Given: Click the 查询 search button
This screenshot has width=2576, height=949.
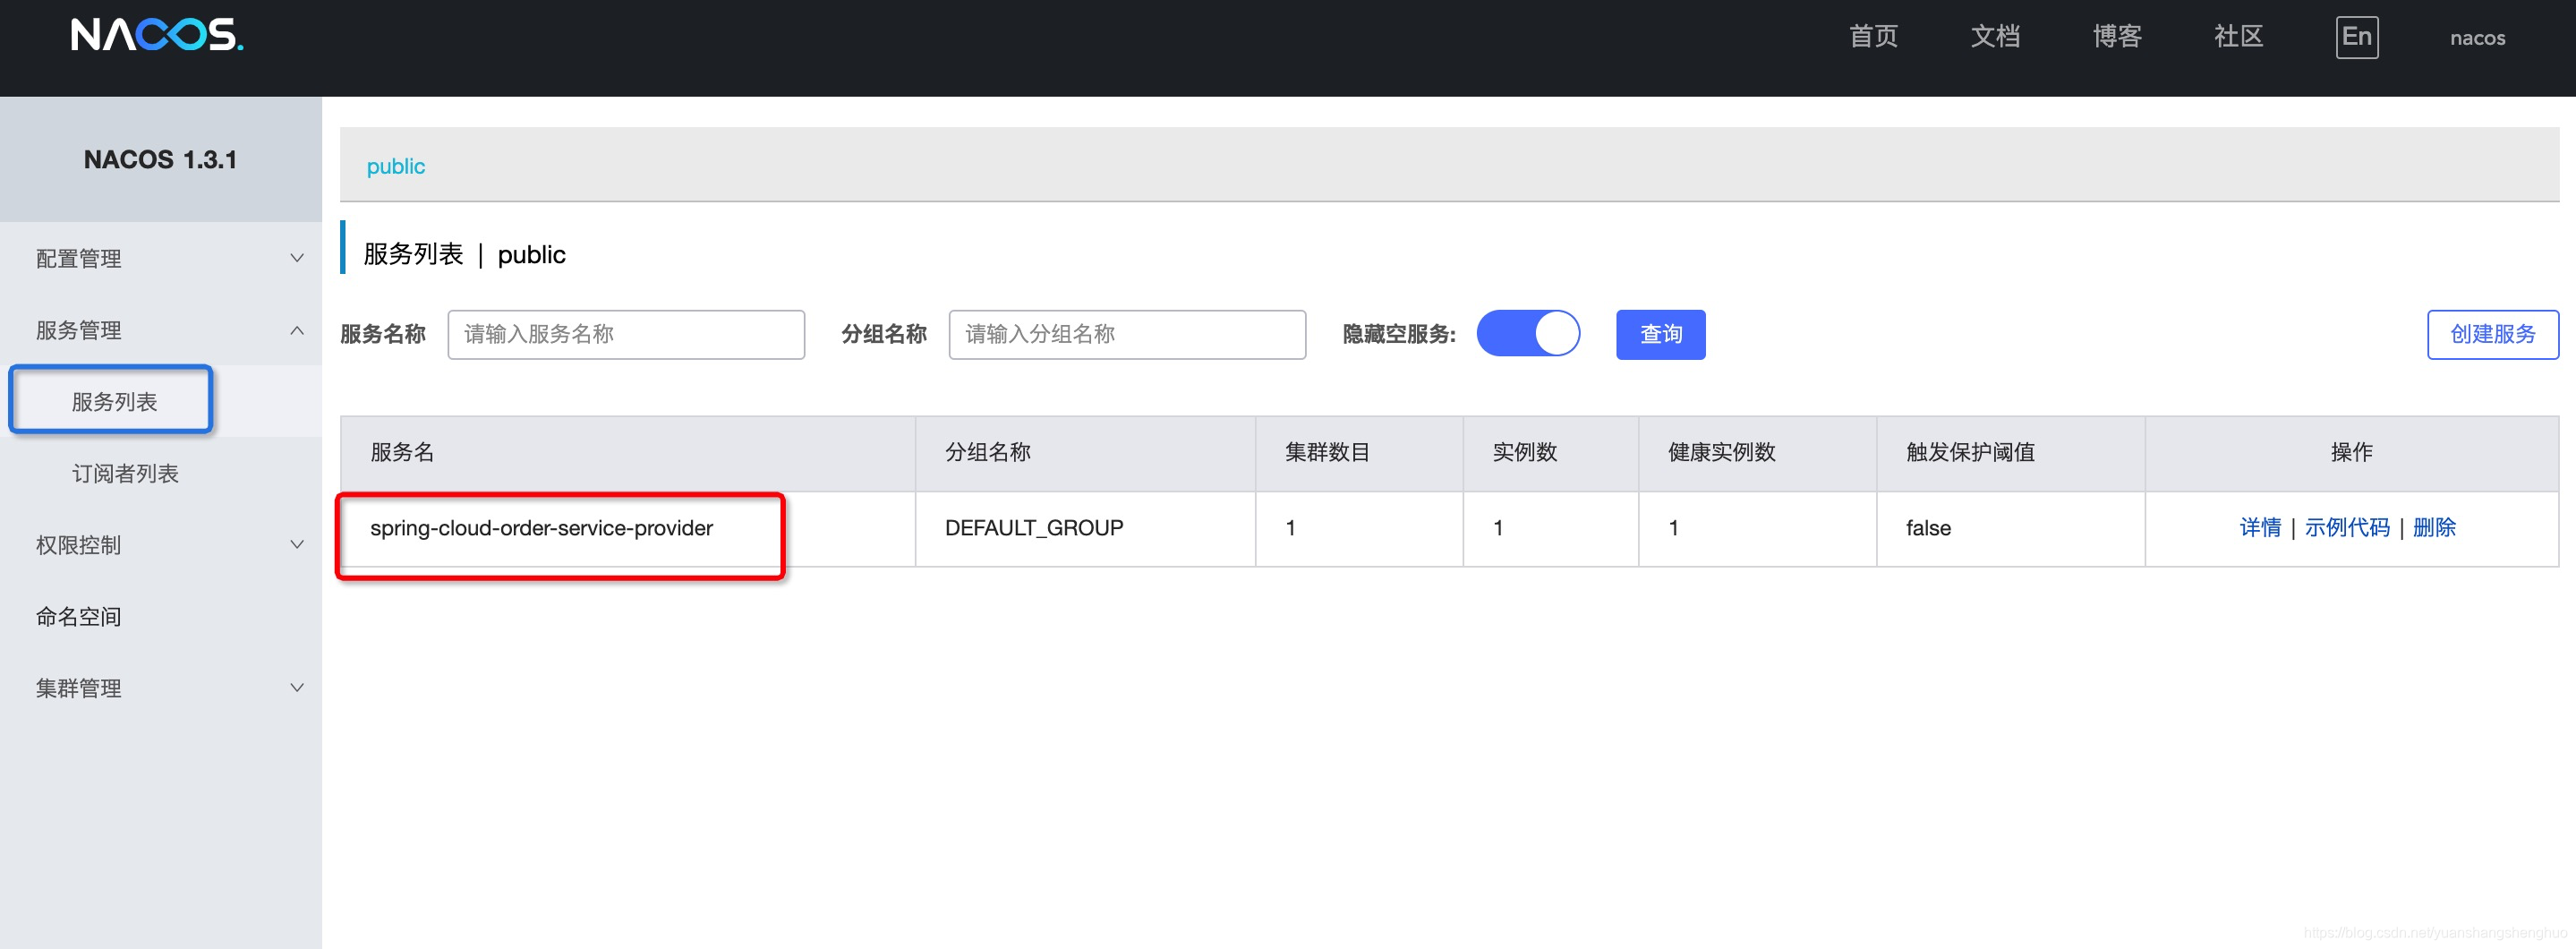Looking at the screenshot, I should click(1660, 334).
